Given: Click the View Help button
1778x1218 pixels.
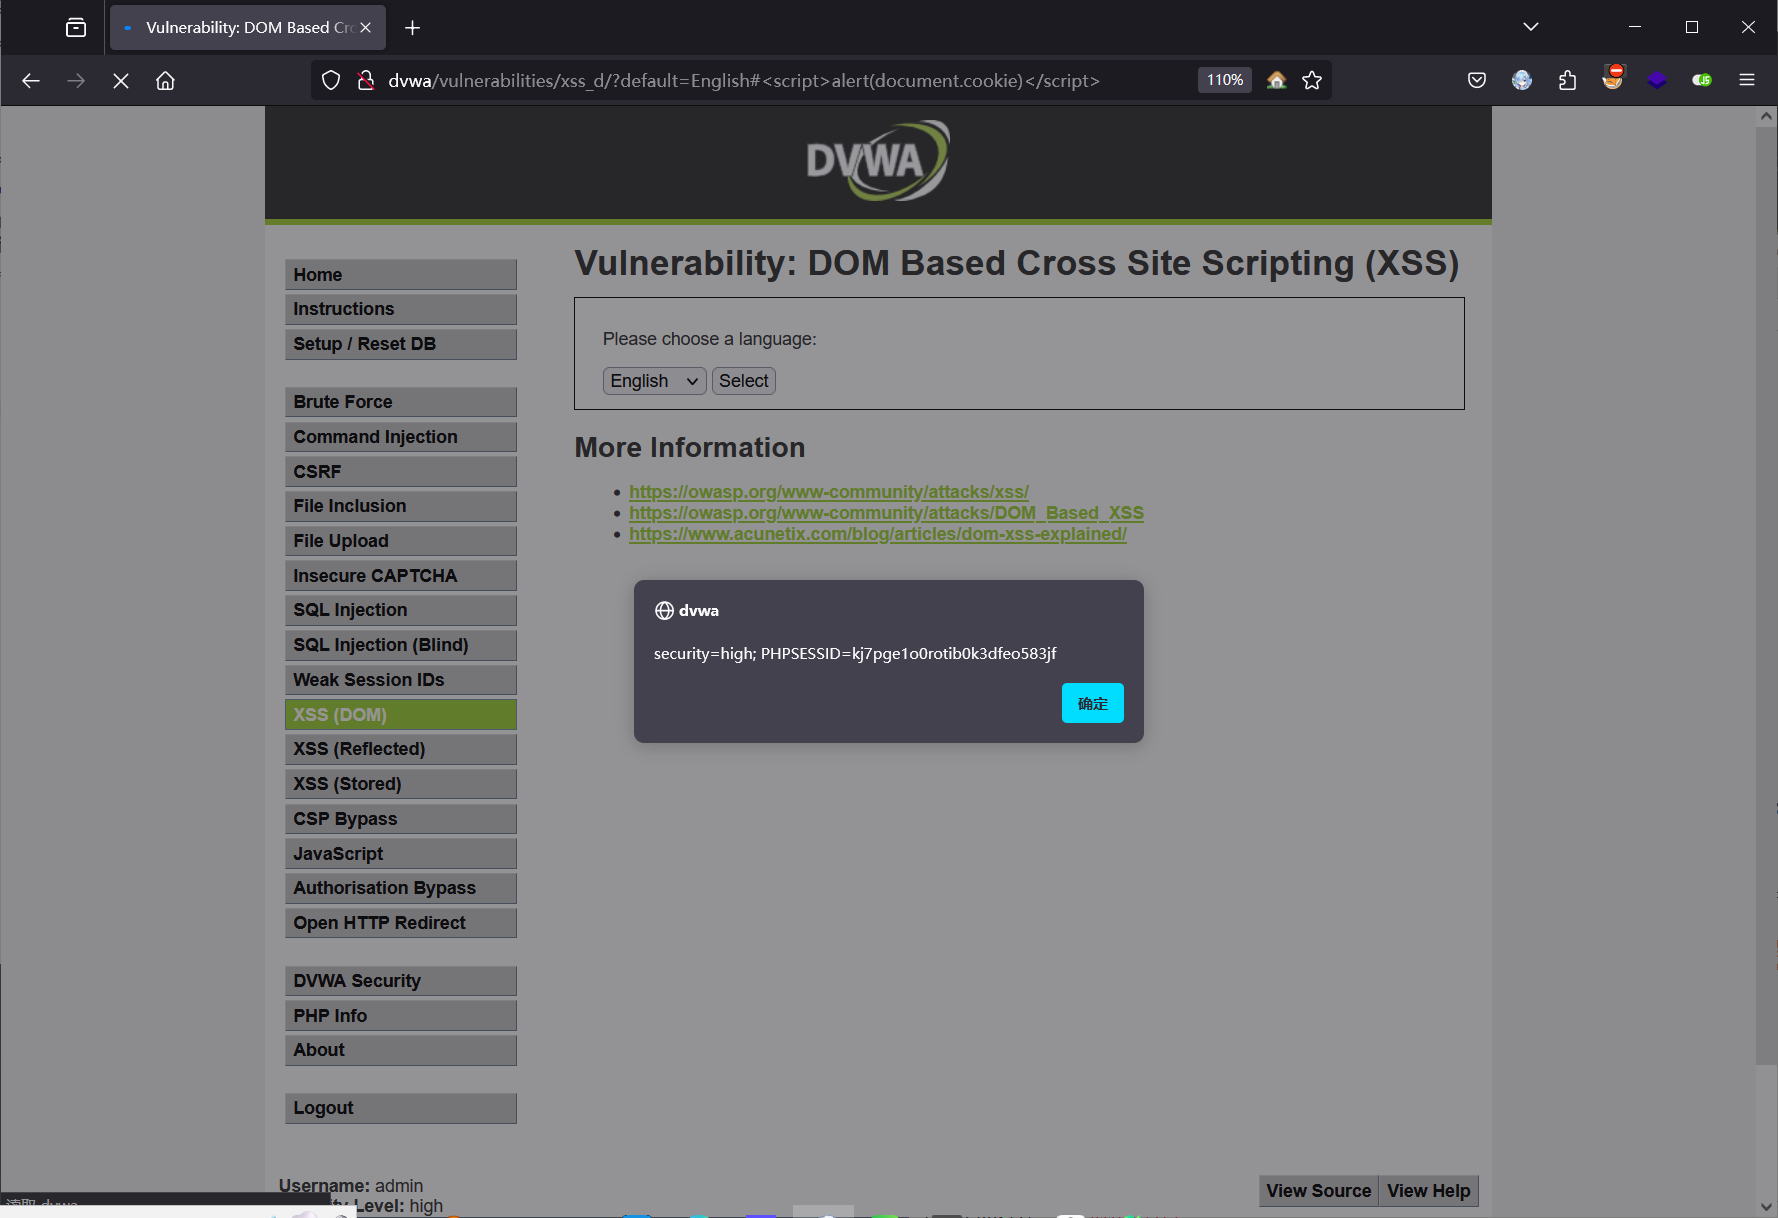Looking at the screenshot, I should point(1428,1191).
